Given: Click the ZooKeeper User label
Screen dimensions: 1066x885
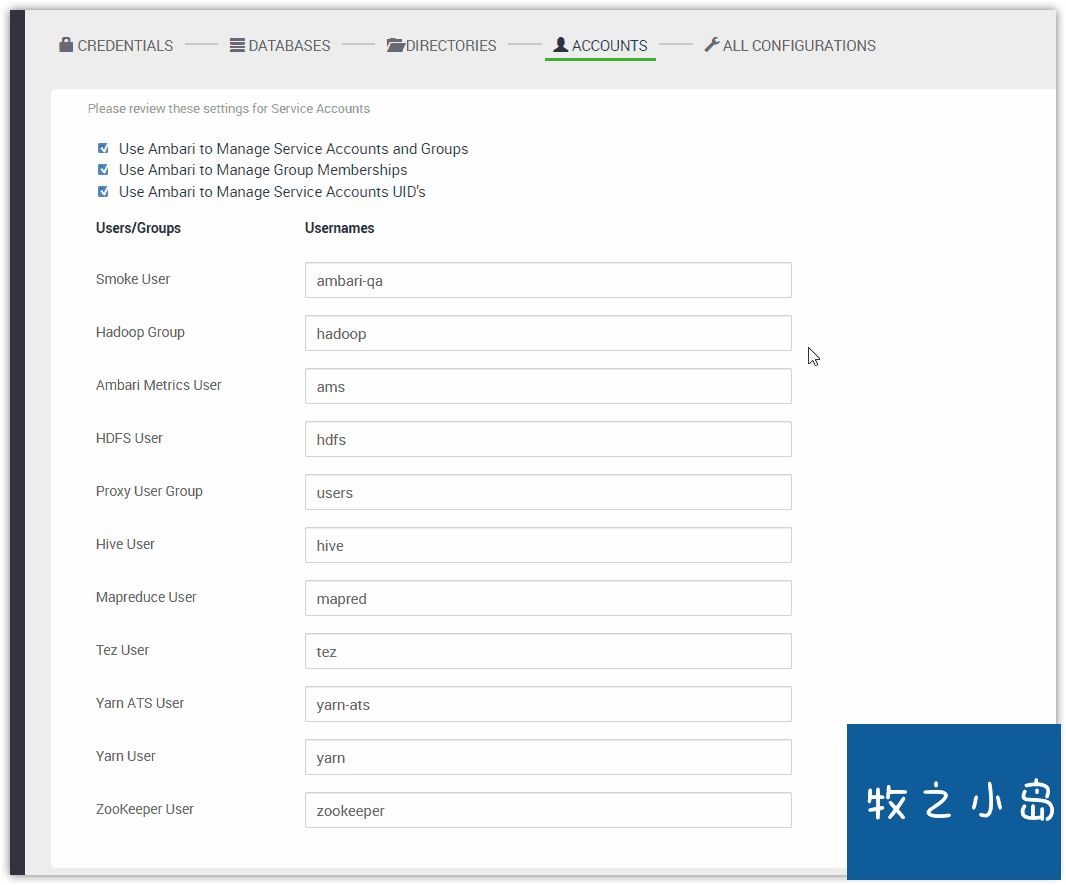Looking at the screenshot, I should [145, 810].
